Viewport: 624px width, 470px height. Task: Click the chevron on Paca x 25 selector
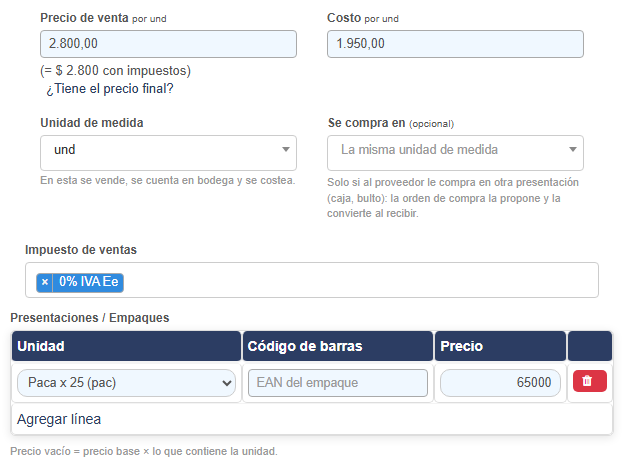click(227, 383)
